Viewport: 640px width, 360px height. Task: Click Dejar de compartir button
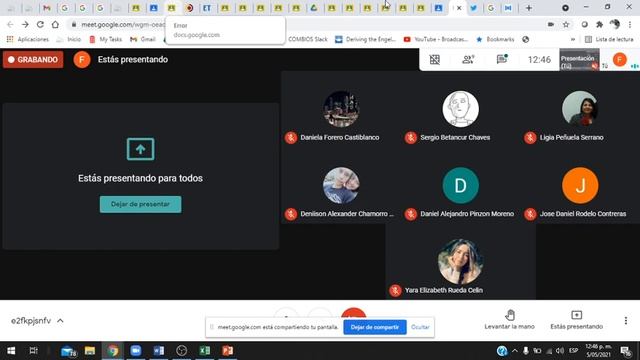point(375,327)
